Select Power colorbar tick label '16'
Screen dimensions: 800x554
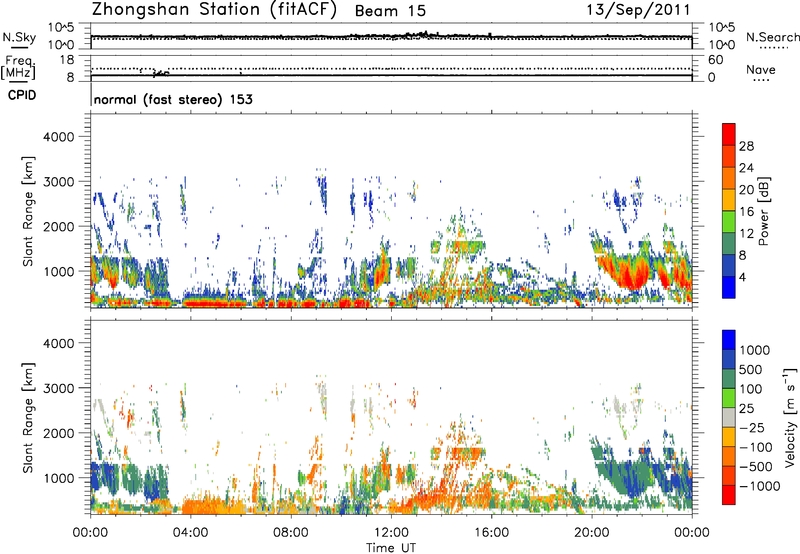pyautogui.click(x=746, y=212)
